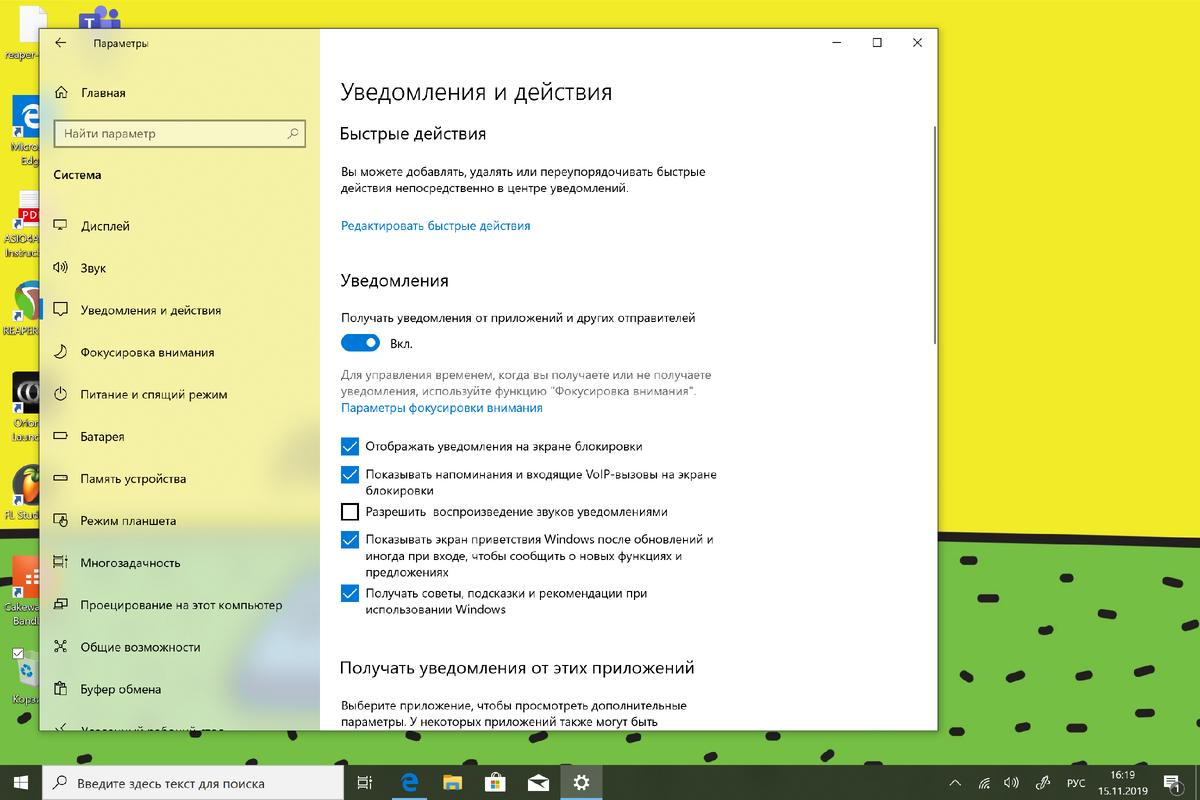Click the Общие возможности icon
This screenshot has height=800, width=1200.
60,647
